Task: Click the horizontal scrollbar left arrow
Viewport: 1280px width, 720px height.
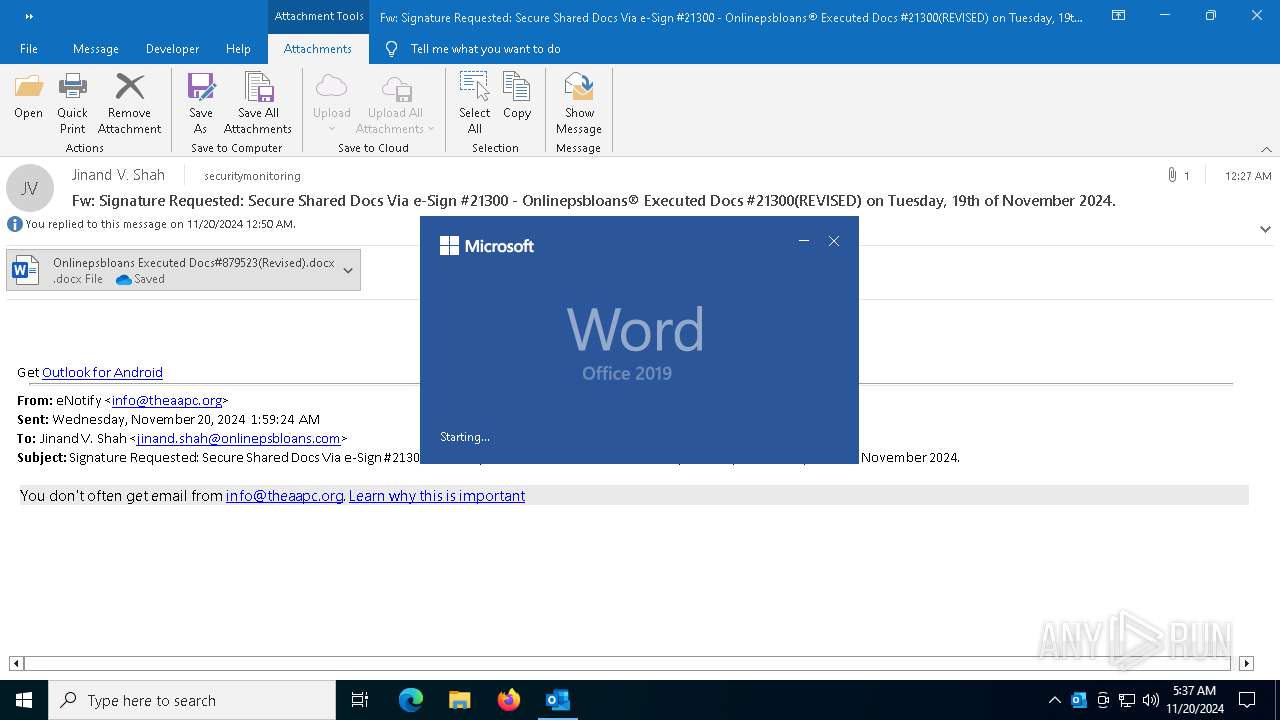Action: (16, 663)
